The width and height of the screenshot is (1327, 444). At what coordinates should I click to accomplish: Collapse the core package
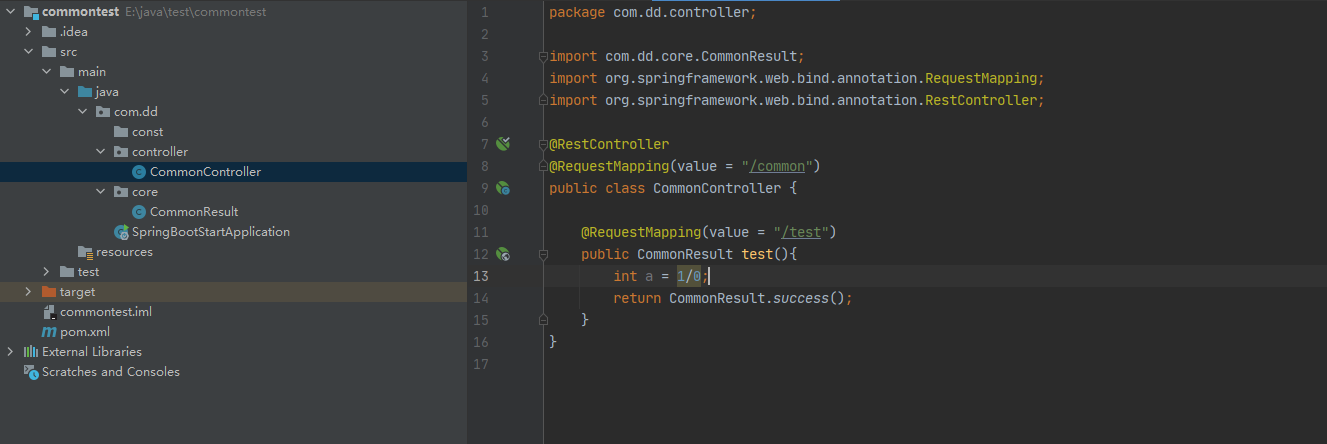(101, 192)
